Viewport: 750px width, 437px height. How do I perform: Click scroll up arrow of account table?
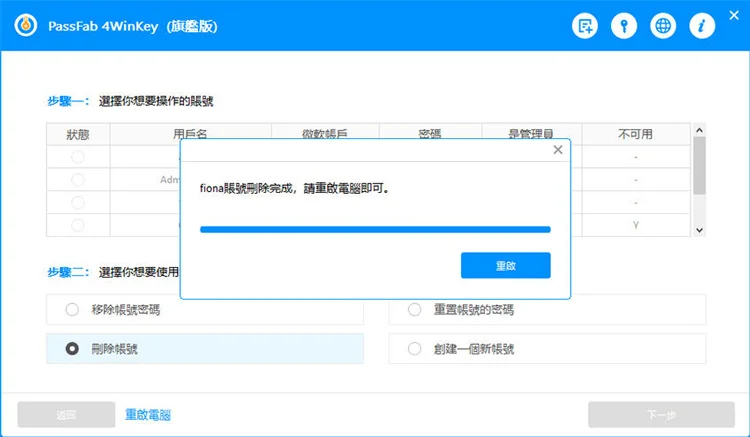[699, 130]
